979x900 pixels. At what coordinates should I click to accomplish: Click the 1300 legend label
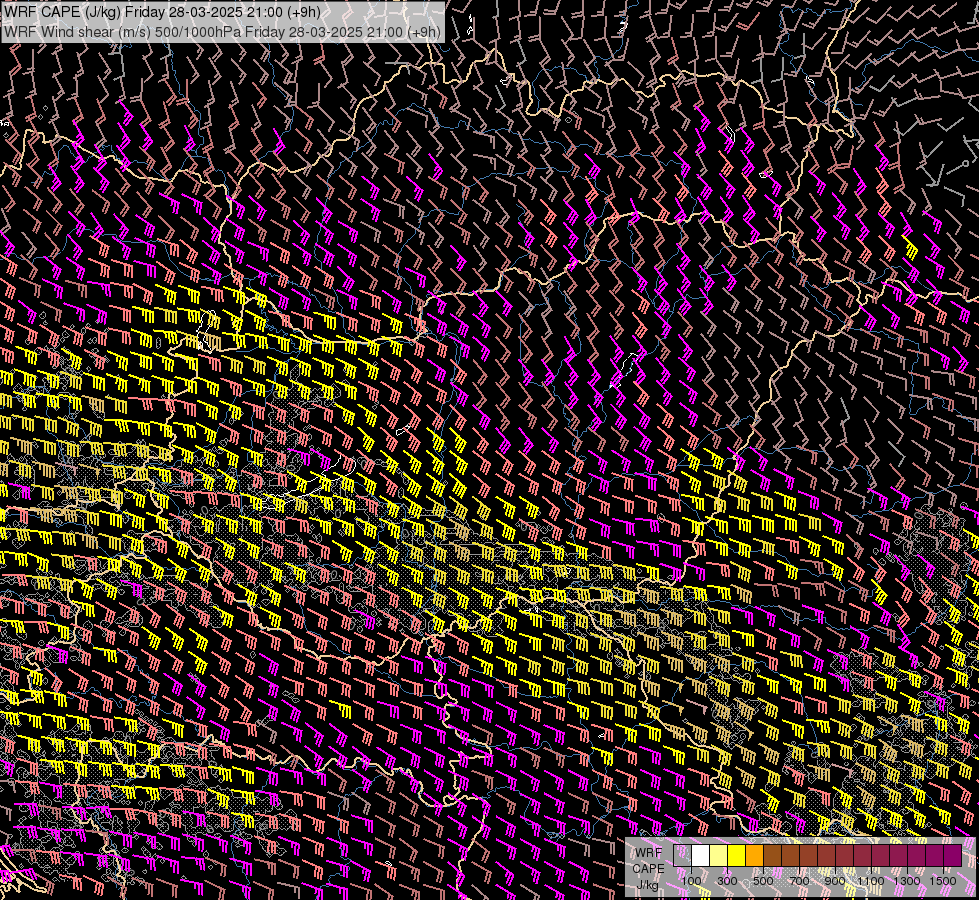pos(907,881)
